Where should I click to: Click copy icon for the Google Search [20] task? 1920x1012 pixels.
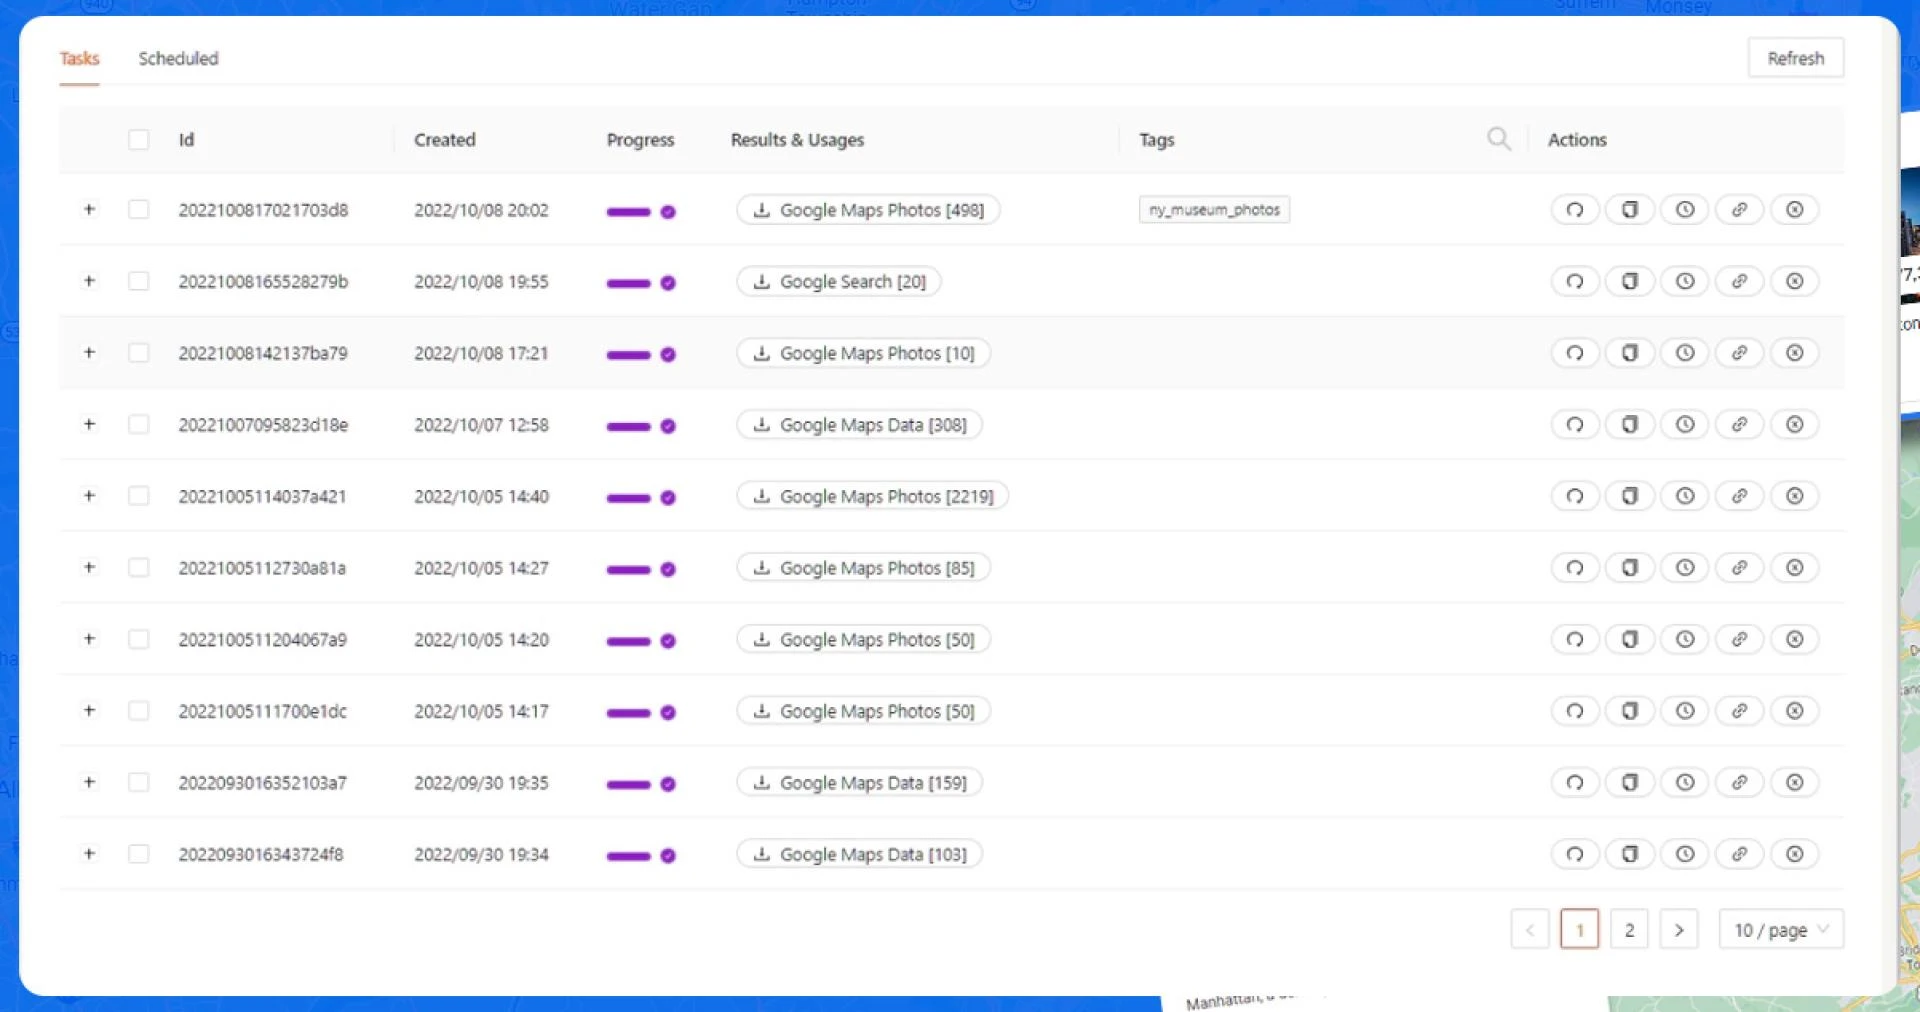1629,282
